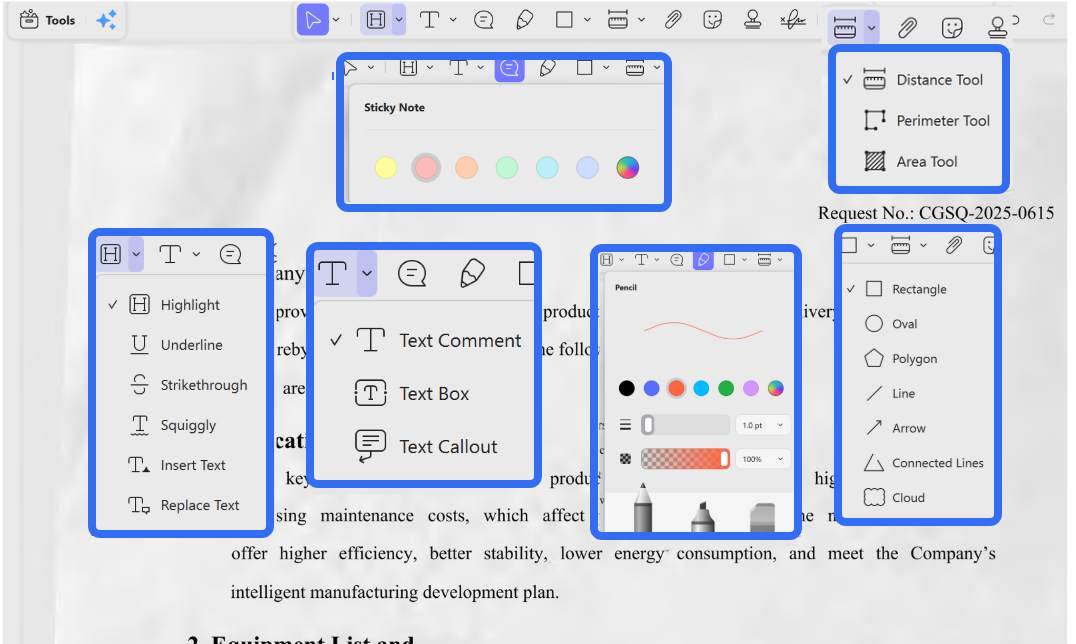Click the Highlight H icon in main toolbar
The width and height of the screenshot is (1076, 644).
click(376, 19)
